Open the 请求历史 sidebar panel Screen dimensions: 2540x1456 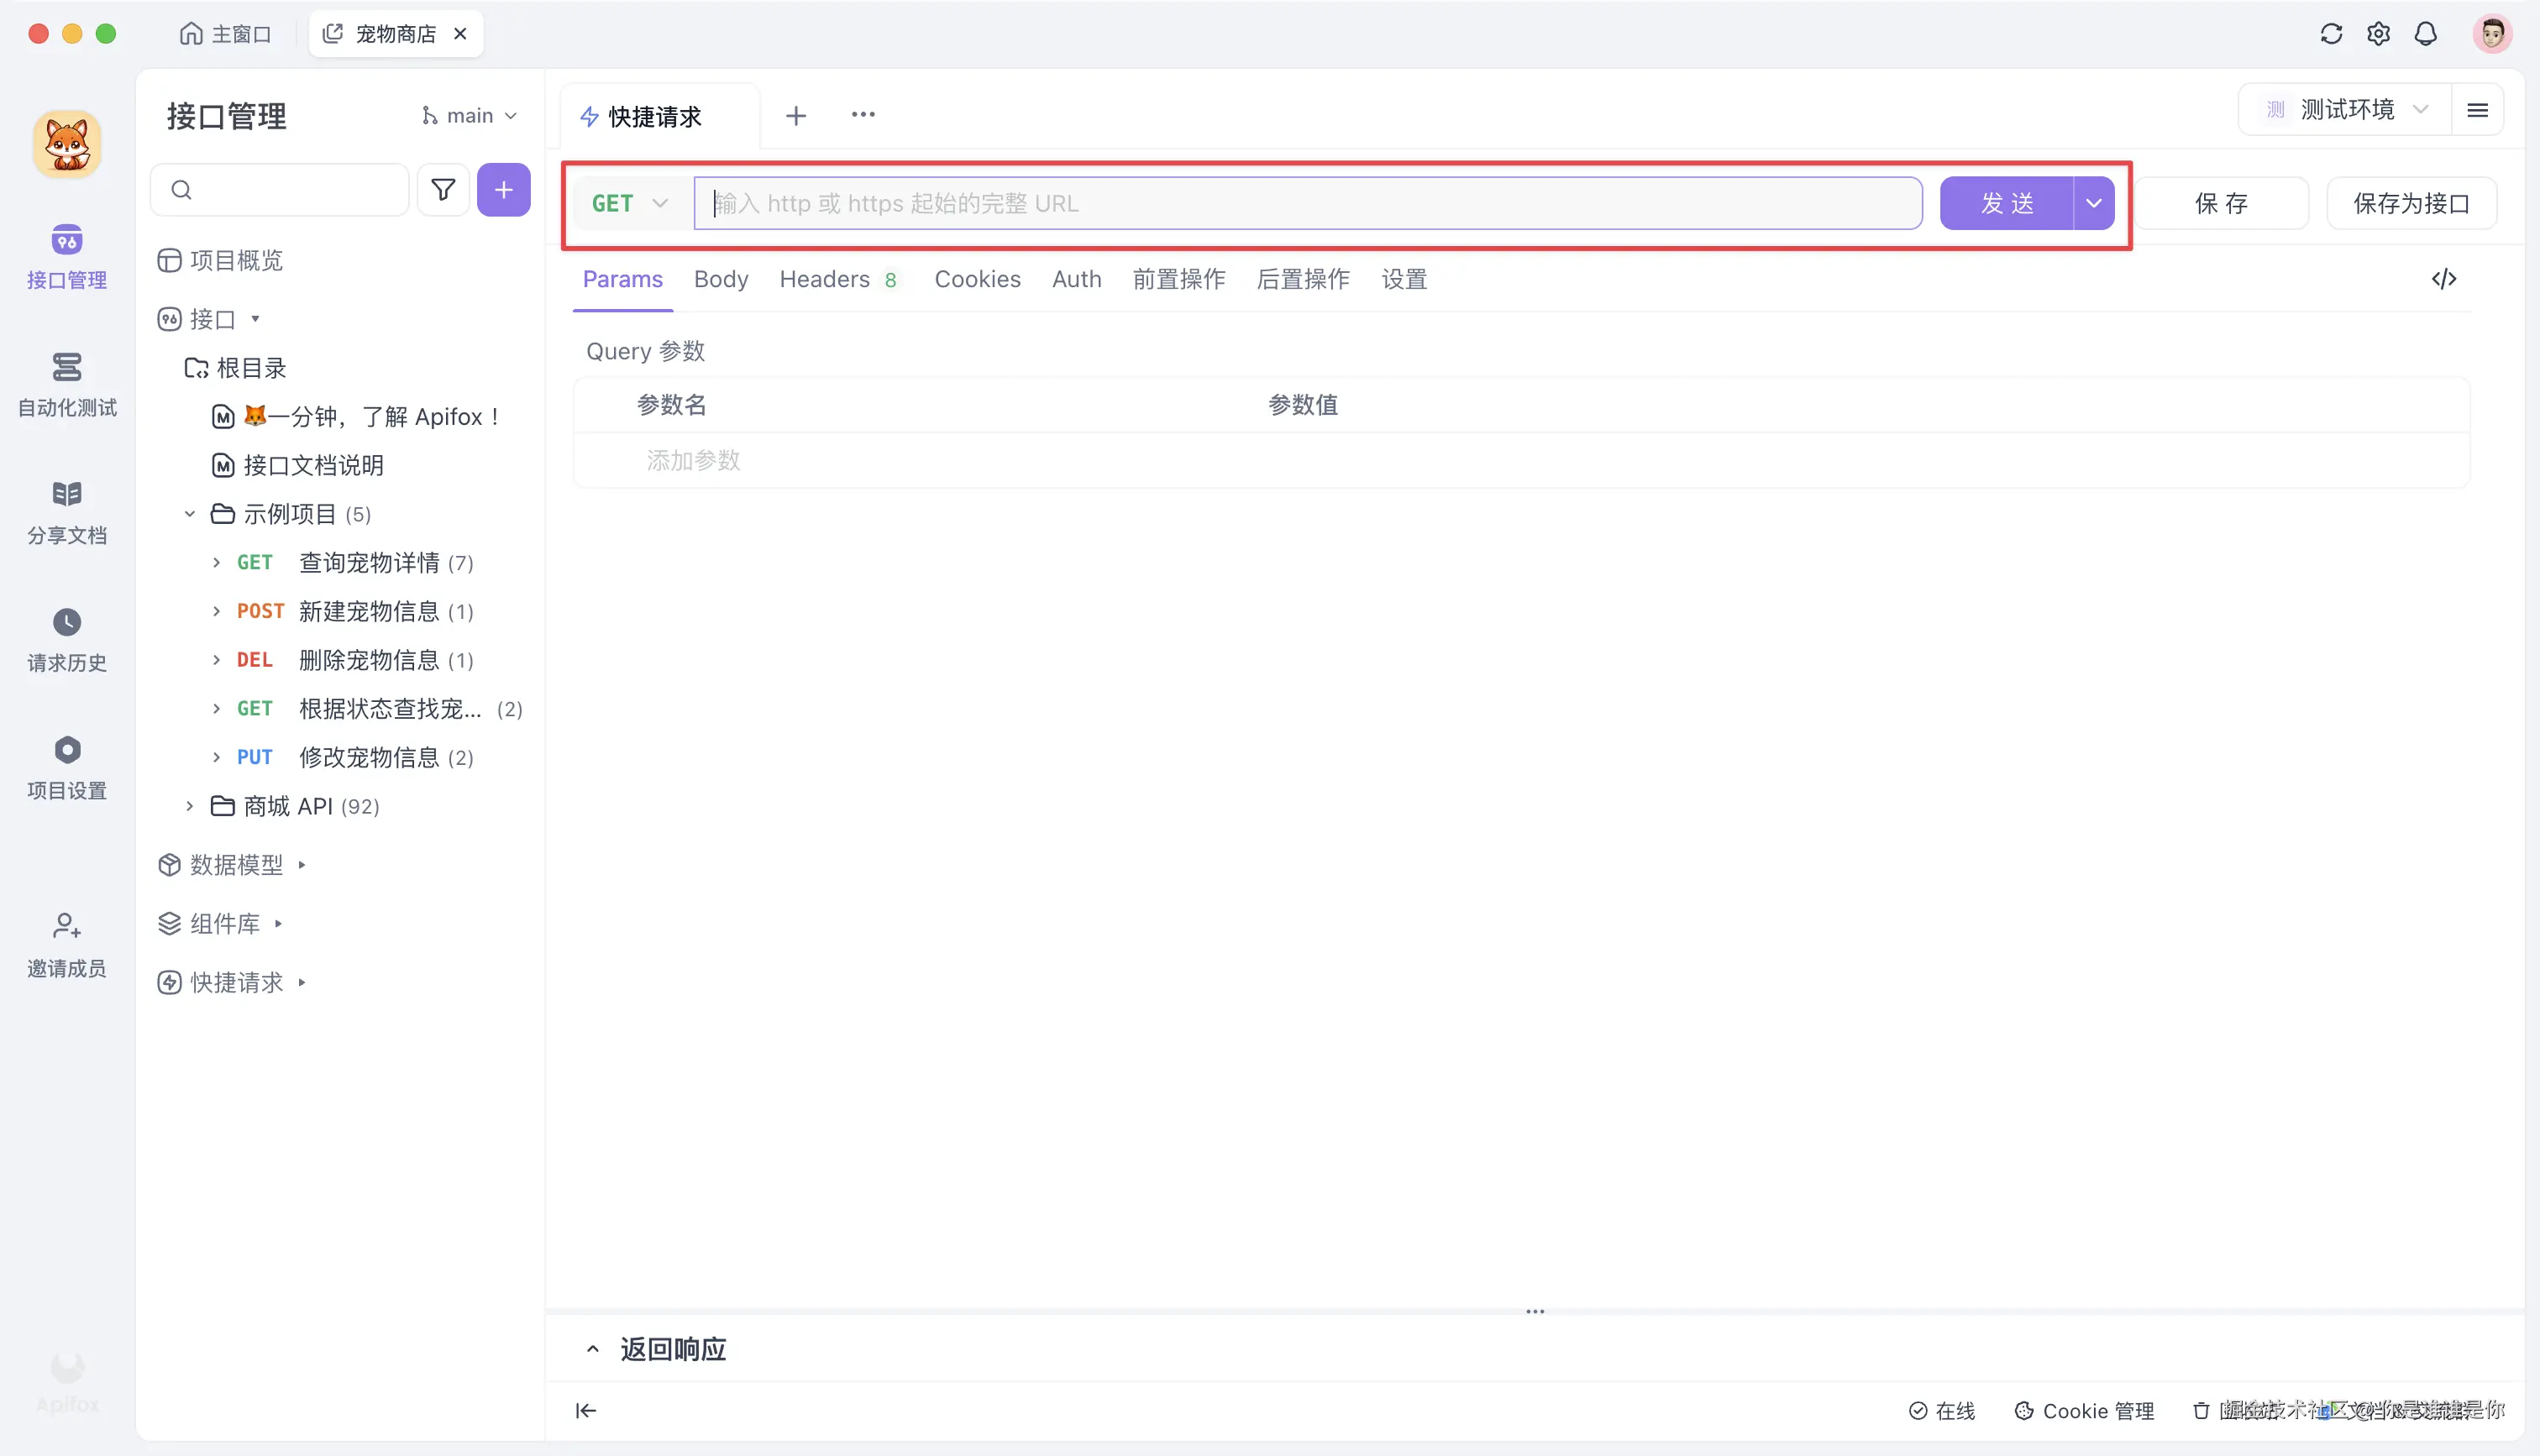pyautogui.click(x=66, y=639)
